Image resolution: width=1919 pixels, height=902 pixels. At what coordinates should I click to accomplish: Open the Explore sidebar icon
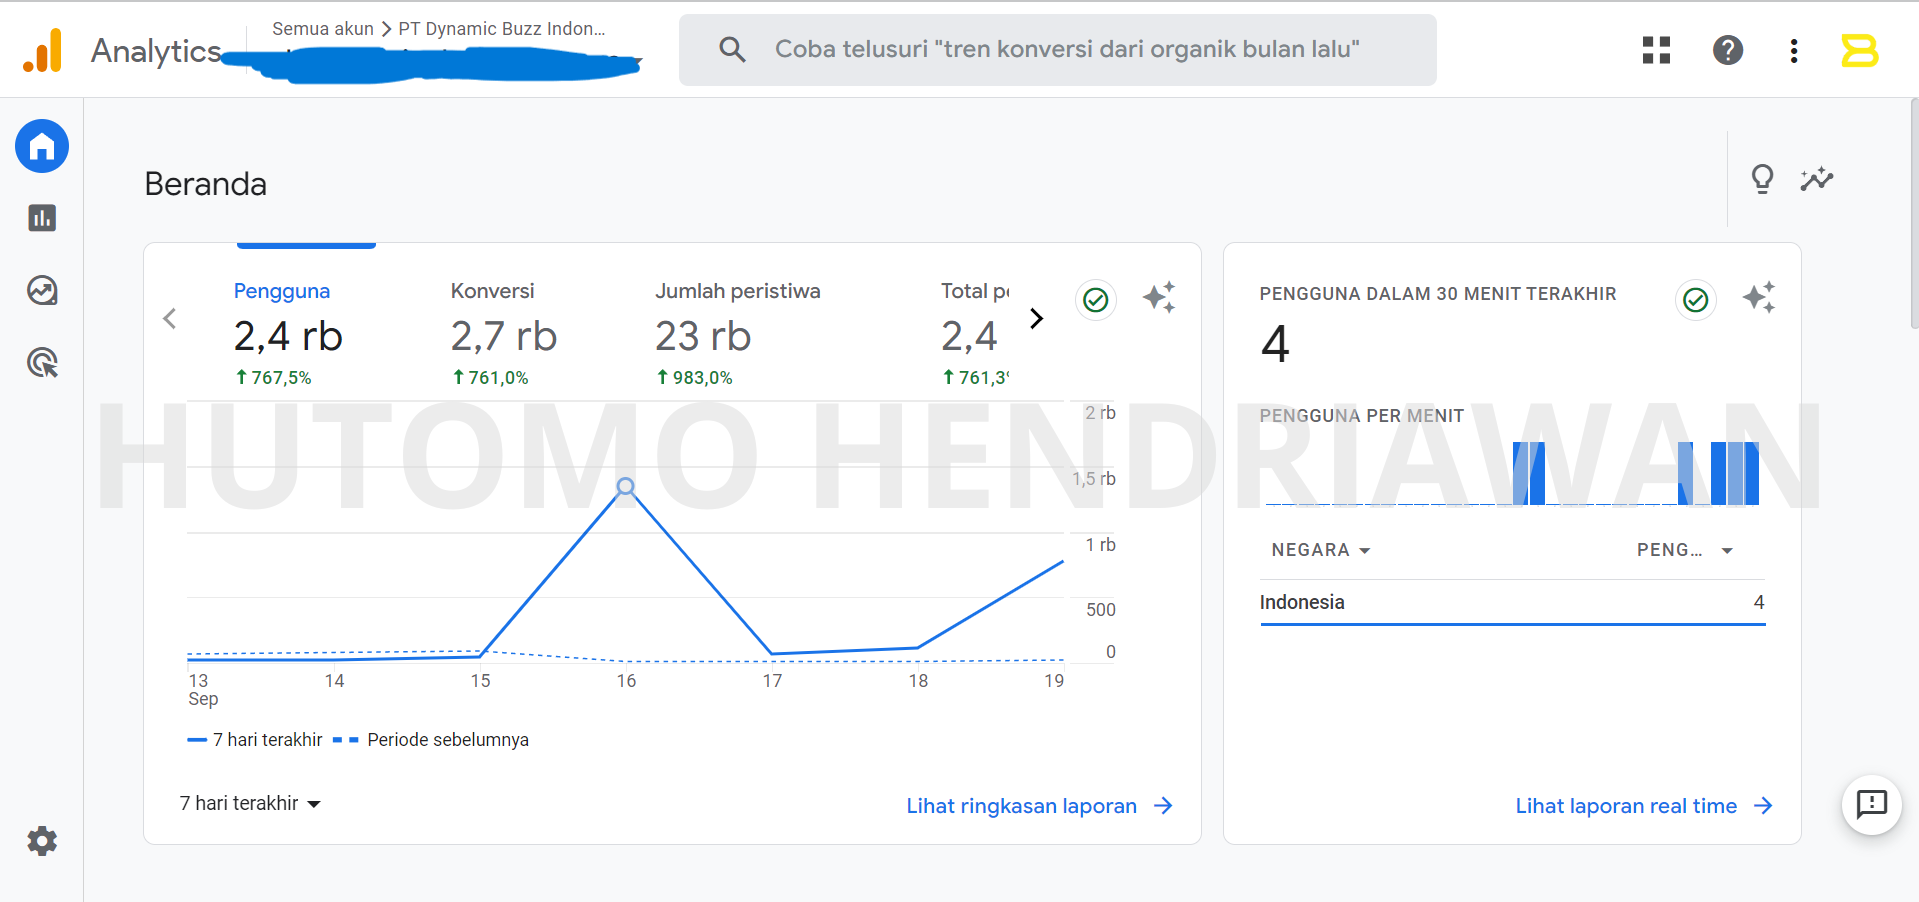click(42, 290)
